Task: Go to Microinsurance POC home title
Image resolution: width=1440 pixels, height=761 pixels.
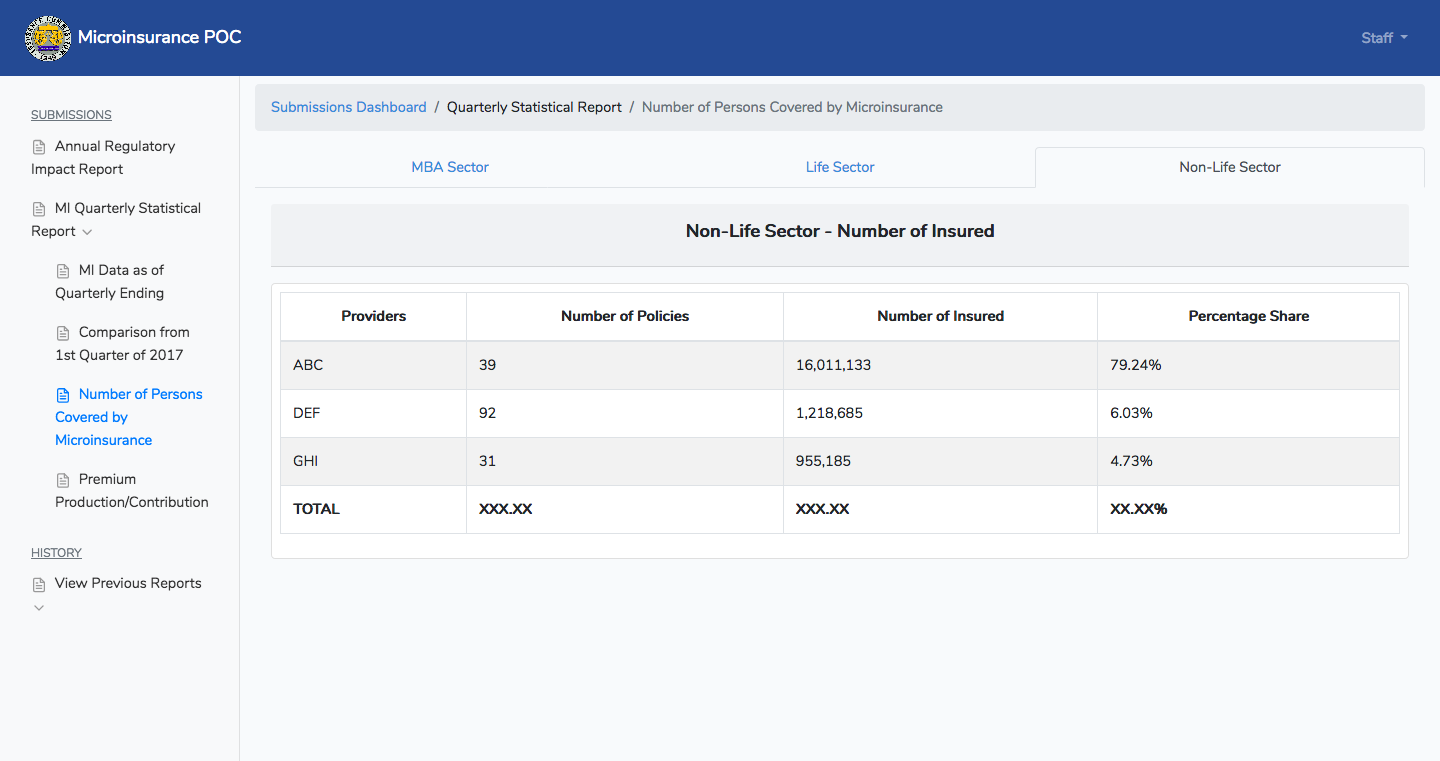Action: coord(160,37)
